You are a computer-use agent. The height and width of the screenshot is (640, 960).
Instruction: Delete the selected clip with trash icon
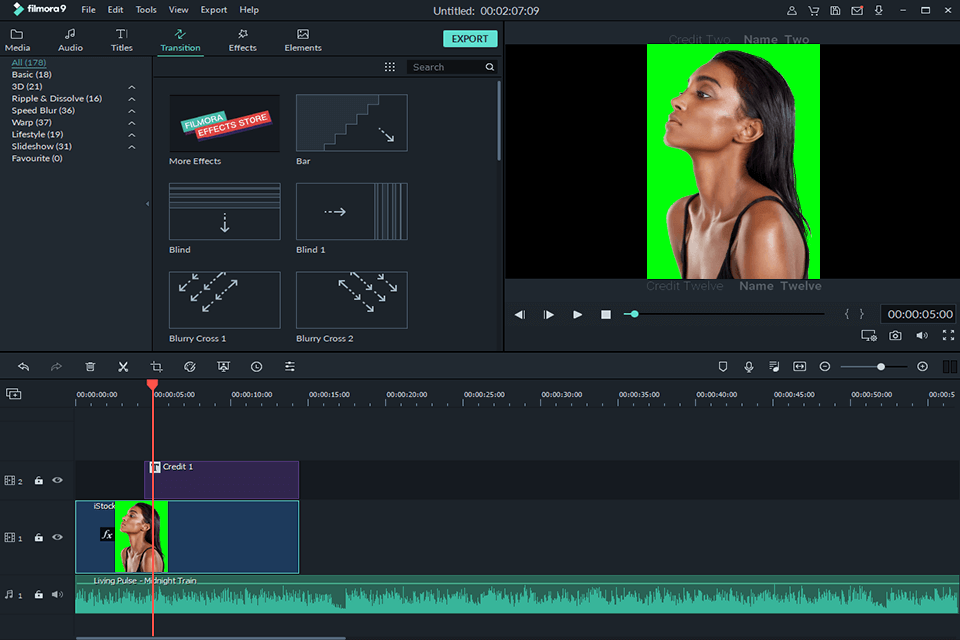[90, 367]
